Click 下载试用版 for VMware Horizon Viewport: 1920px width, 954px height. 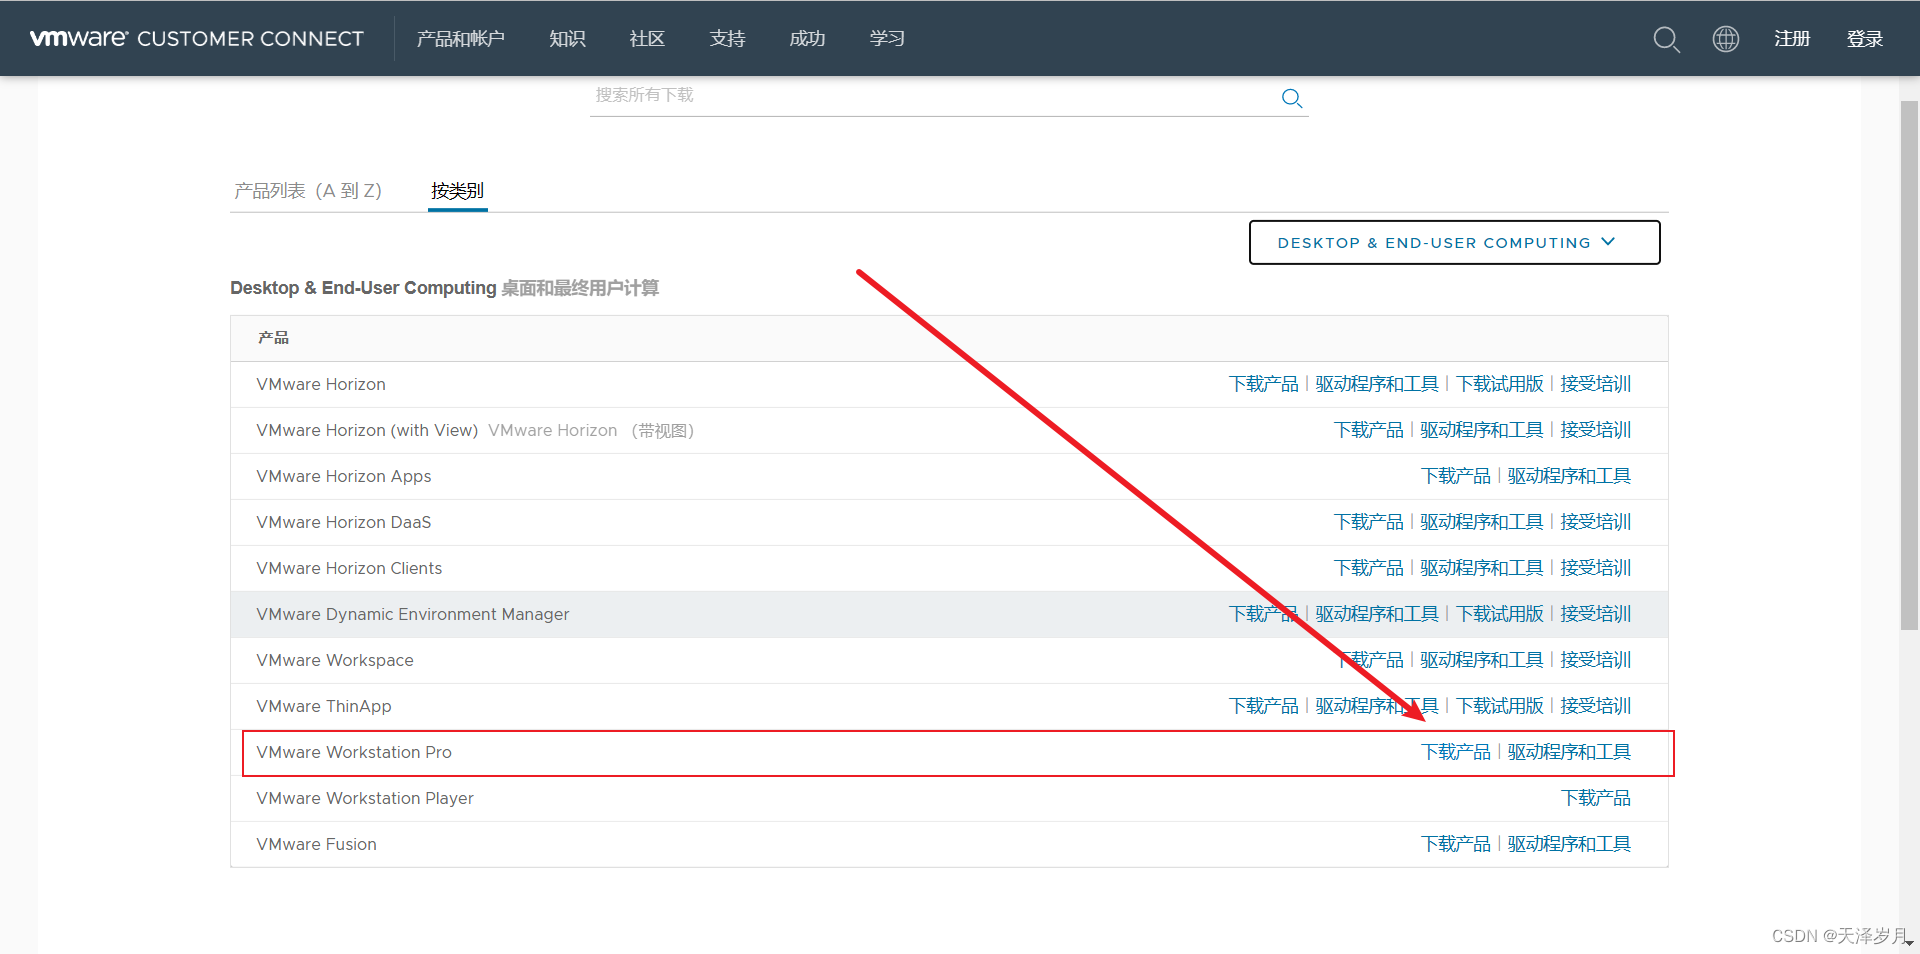click(1500, 384)
